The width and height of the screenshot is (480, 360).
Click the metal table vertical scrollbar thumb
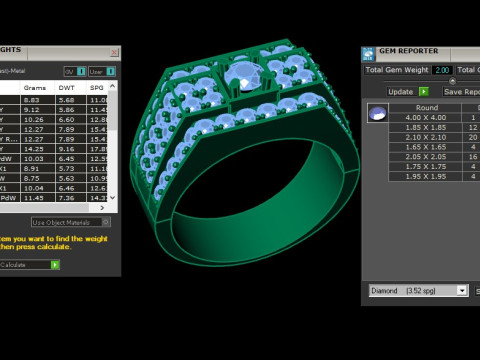click(113, 110)
